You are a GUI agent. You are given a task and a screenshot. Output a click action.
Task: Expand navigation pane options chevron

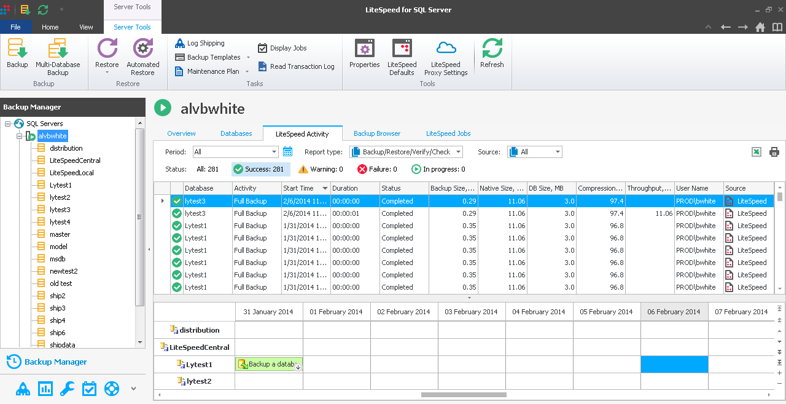click(x=133, y=388)
